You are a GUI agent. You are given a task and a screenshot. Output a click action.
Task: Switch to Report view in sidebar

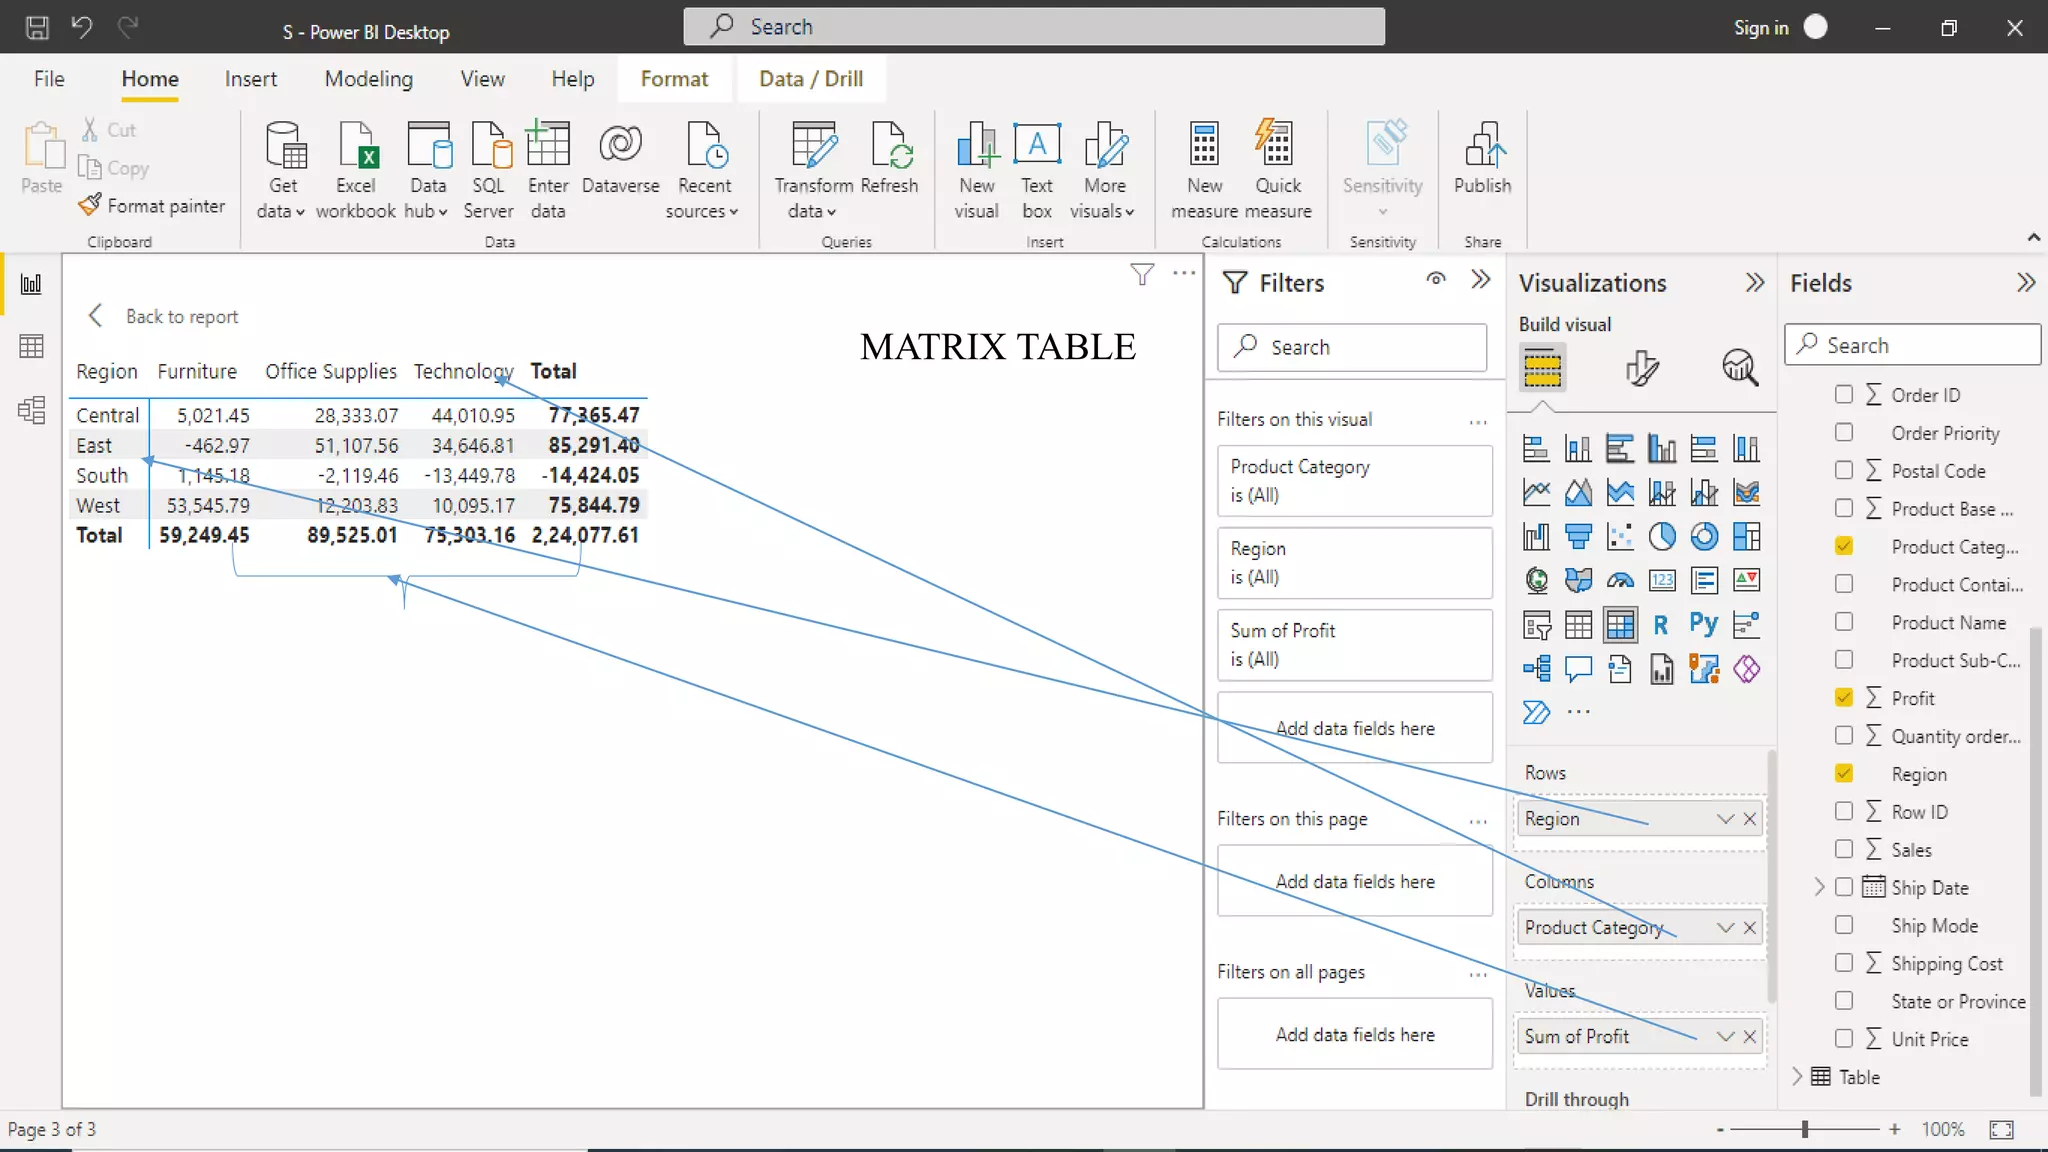tap(31, 284)
